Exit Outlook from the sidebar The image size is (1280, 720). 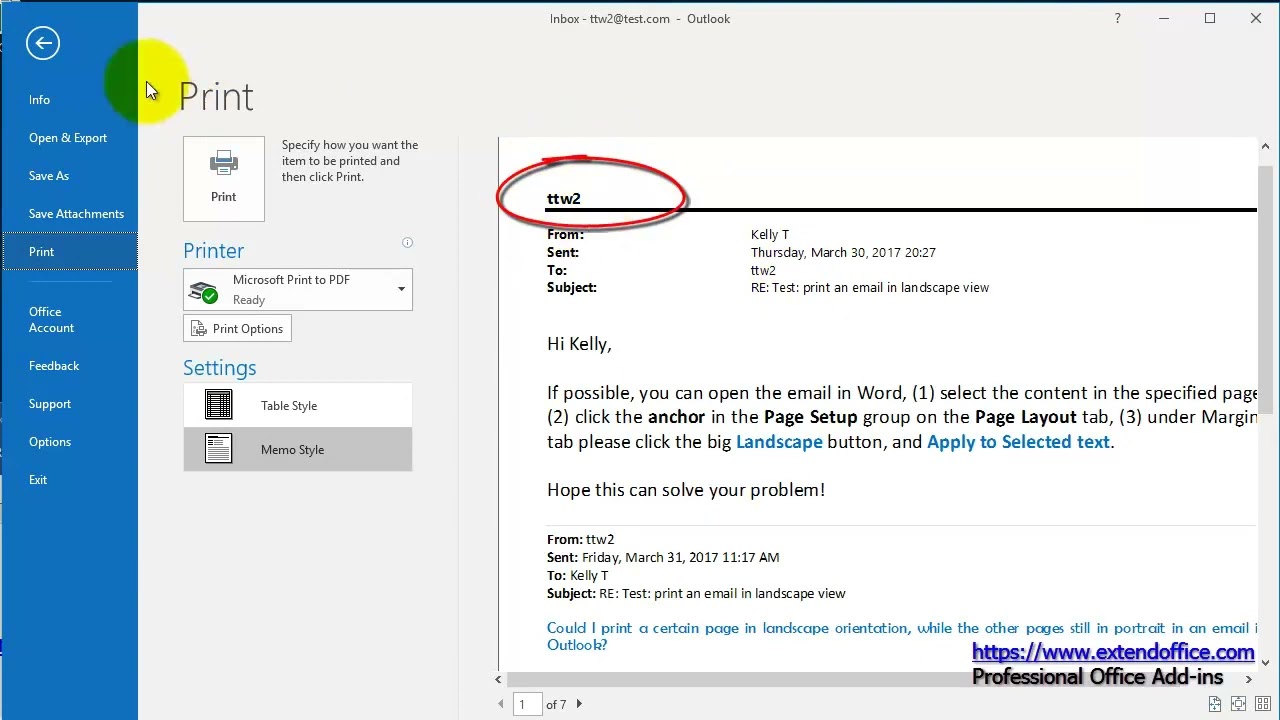click(38, 480)
